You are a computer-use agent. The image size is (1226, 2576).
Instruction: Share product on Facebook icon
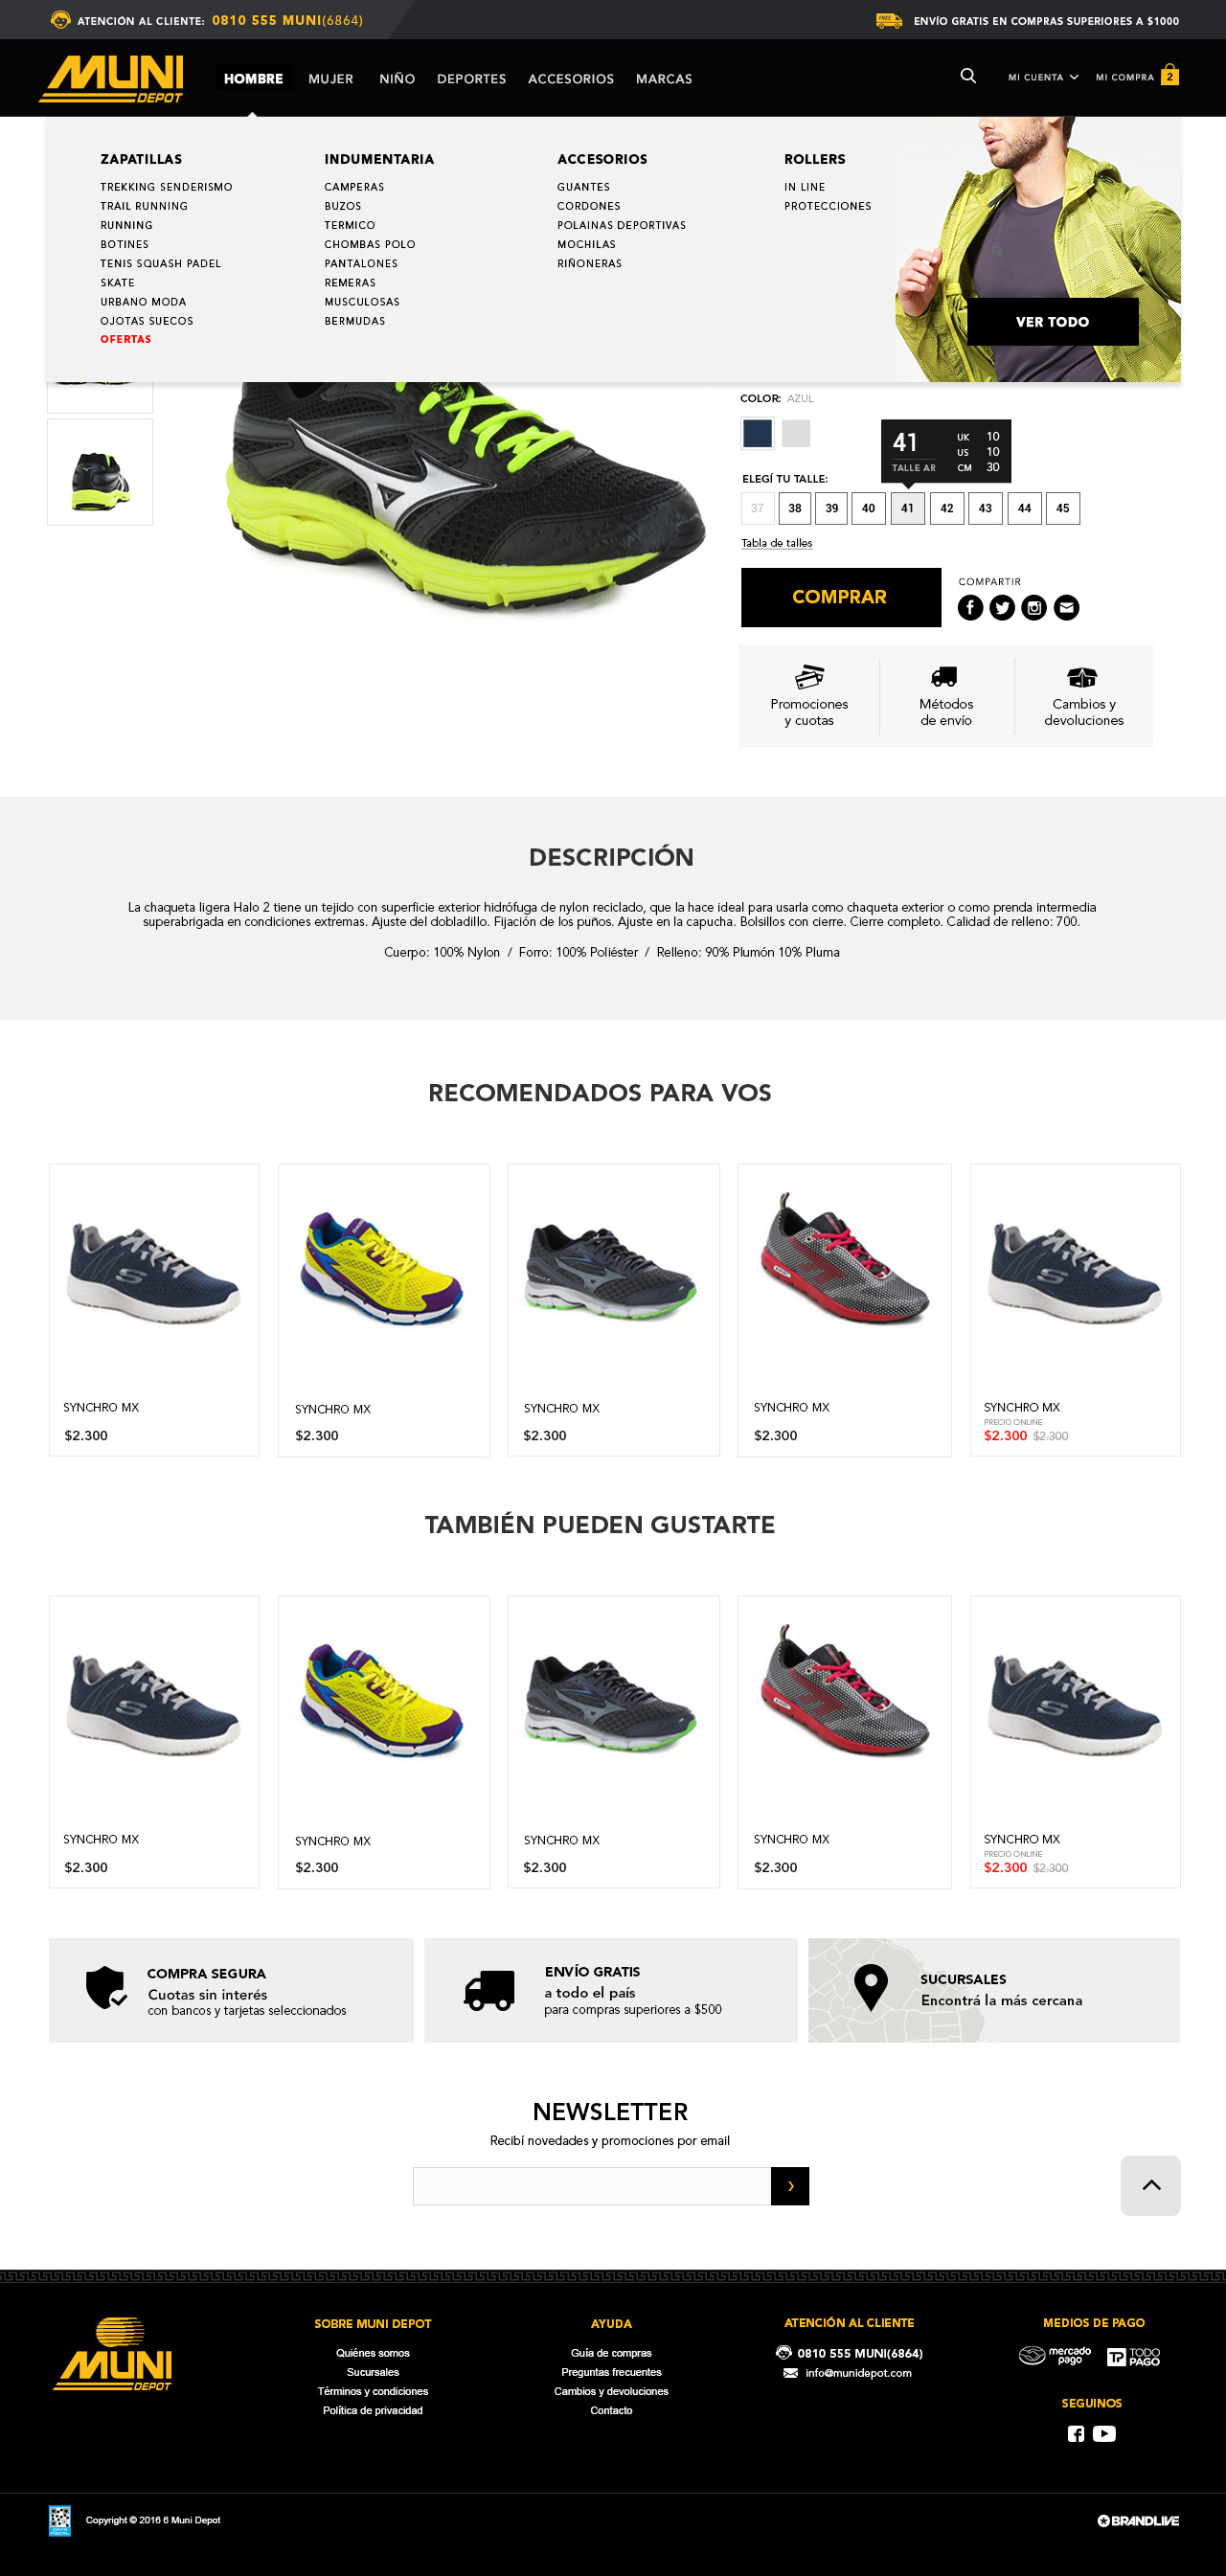970,607
